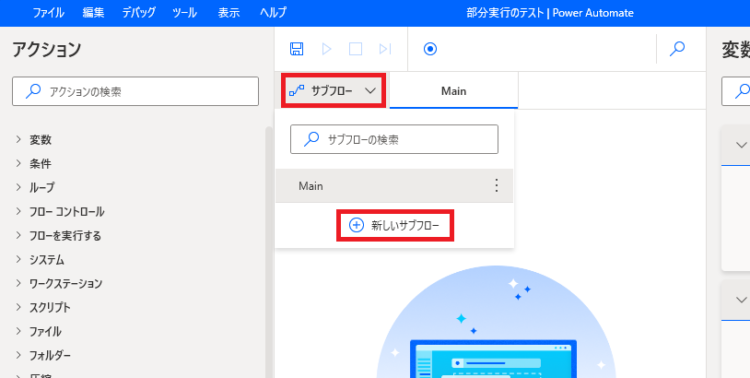Viewport: 750px width, 378px height.
Task: Click the Run next action icon
Action: (x=385, y=49)
